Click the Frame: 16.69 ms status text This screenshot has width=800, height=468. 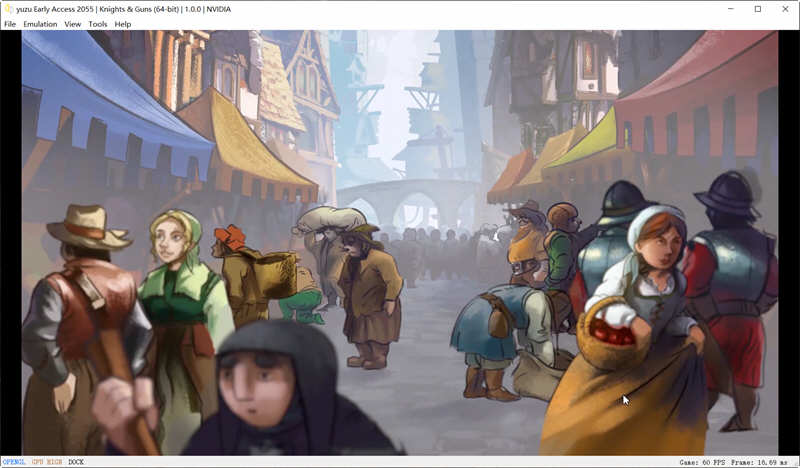click(x=760, y=462)
